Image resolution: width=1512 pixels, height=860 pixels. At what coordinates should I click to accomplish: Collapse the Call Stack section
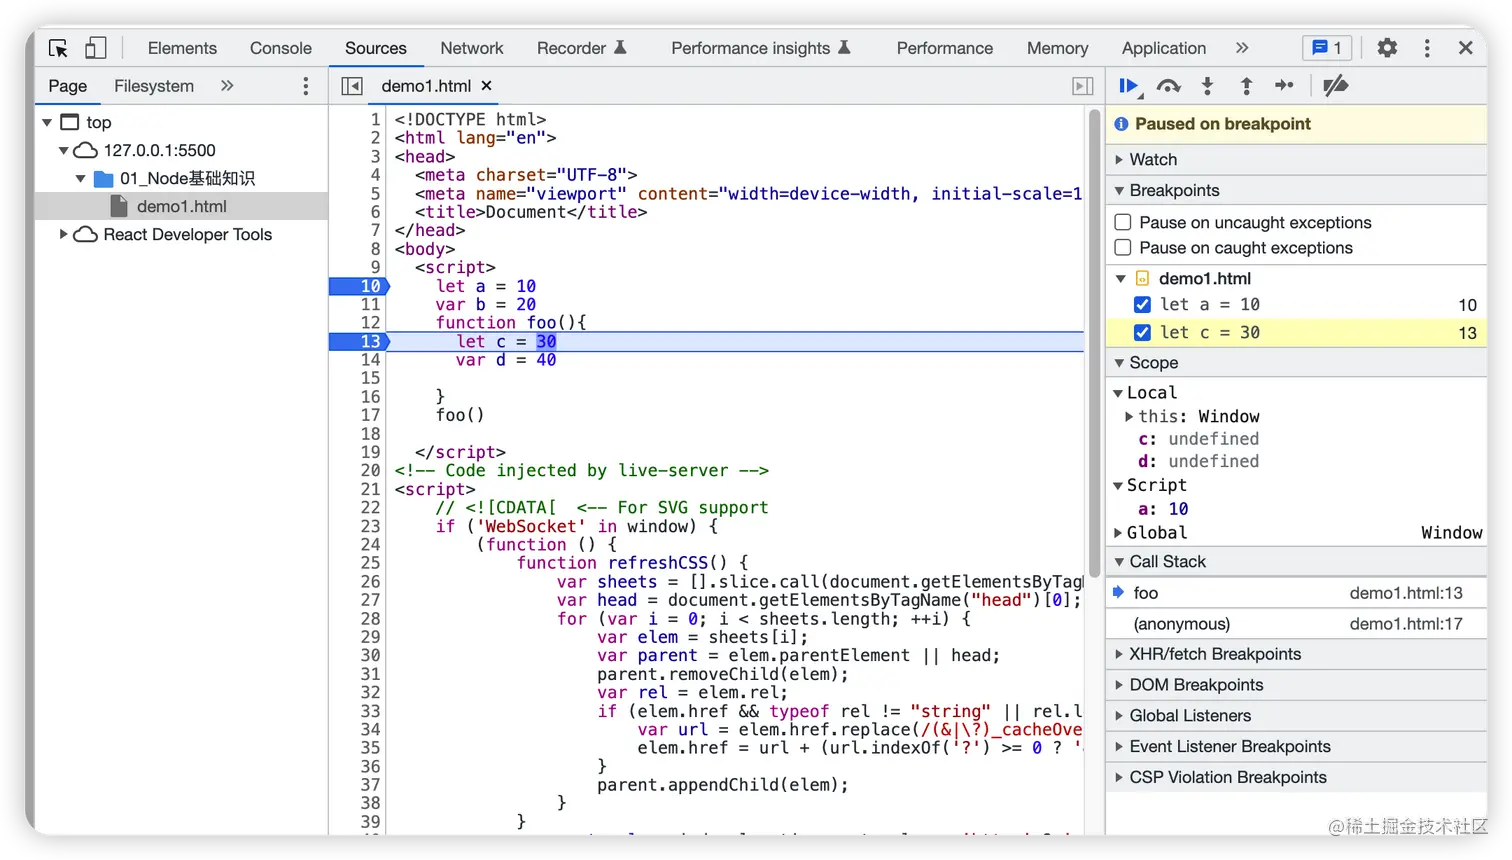coord(1296,562)
